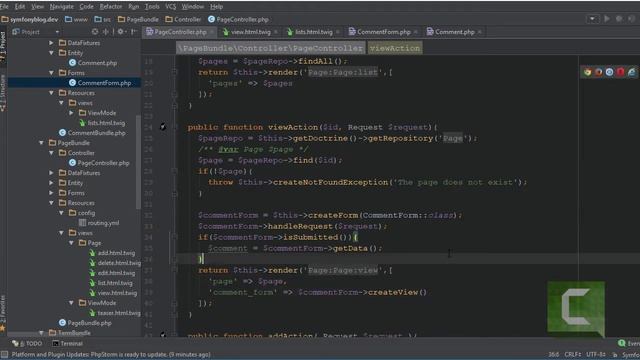
Task: Open the Refactor menu
Action: pos(111,7)
